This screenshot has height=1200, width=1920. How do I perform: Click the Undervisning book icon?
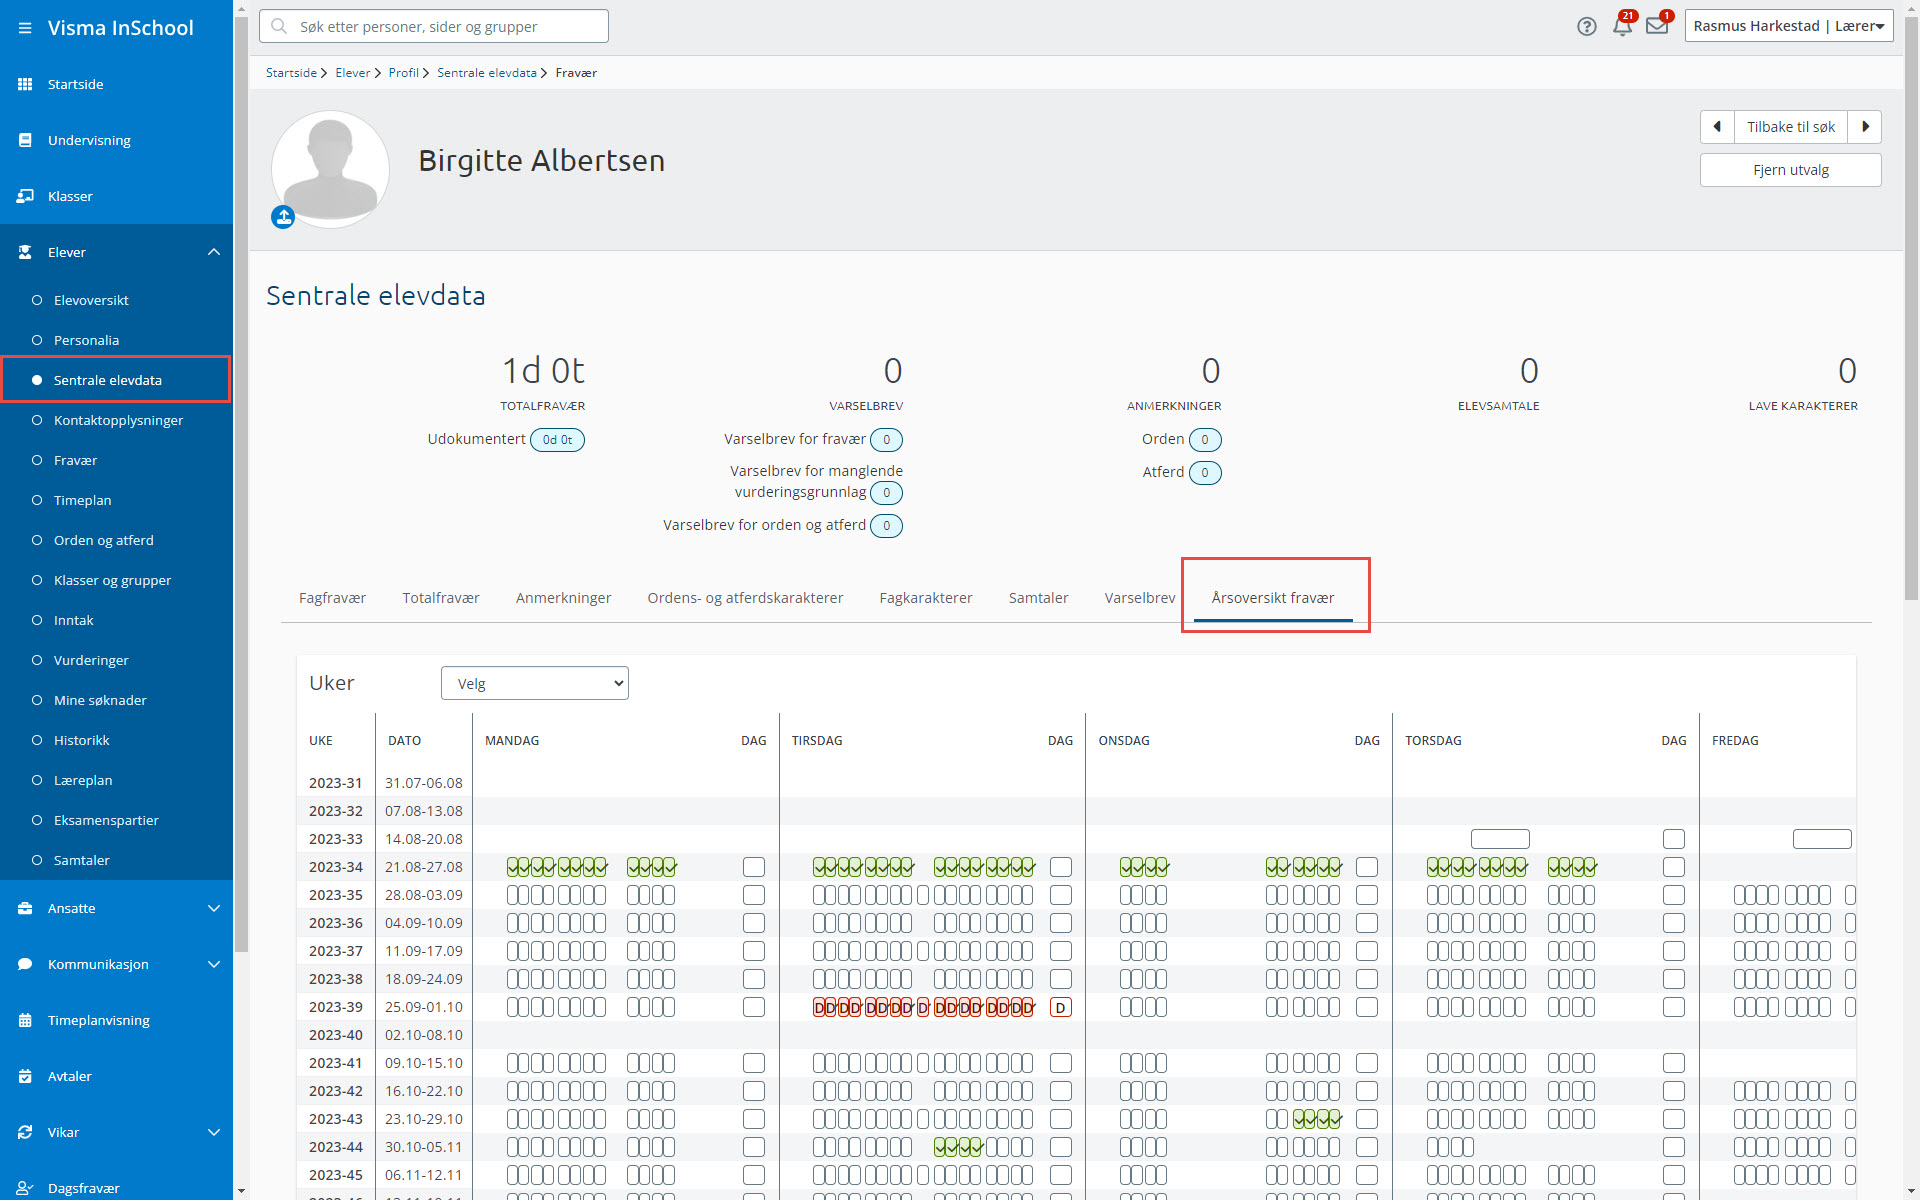point(25,140)
